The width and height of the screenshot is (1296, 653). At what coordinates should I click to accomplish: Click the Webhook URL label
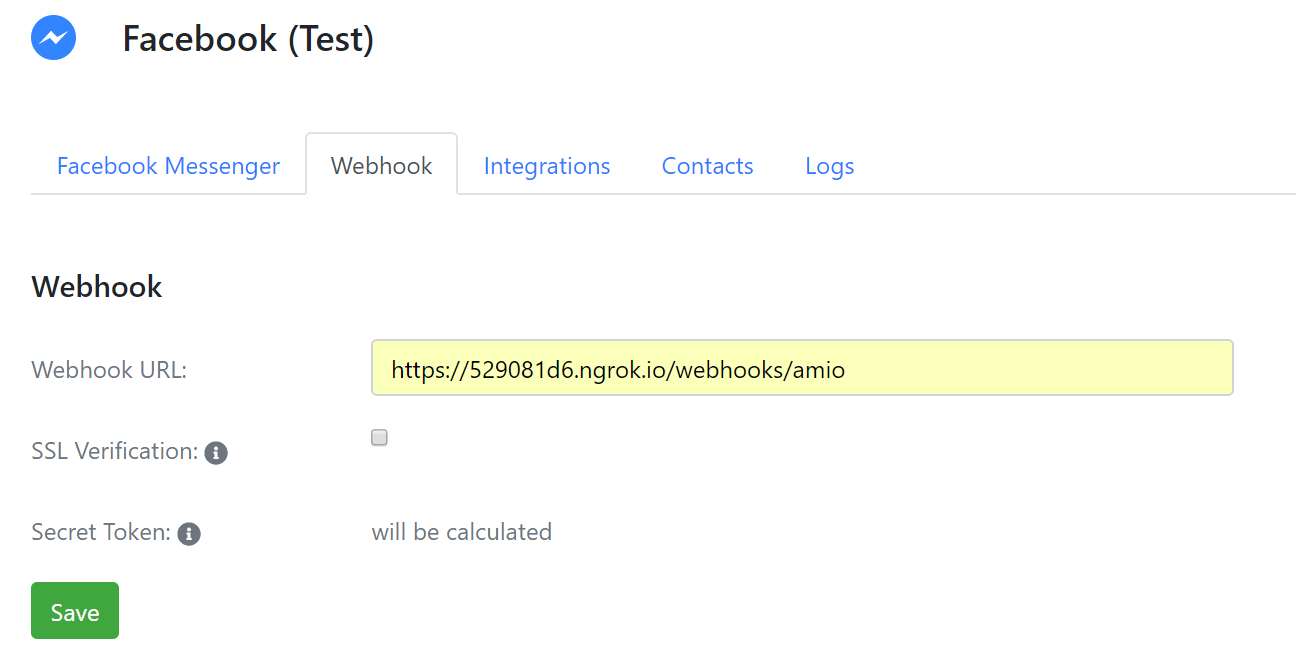click(x=110, y=370)
